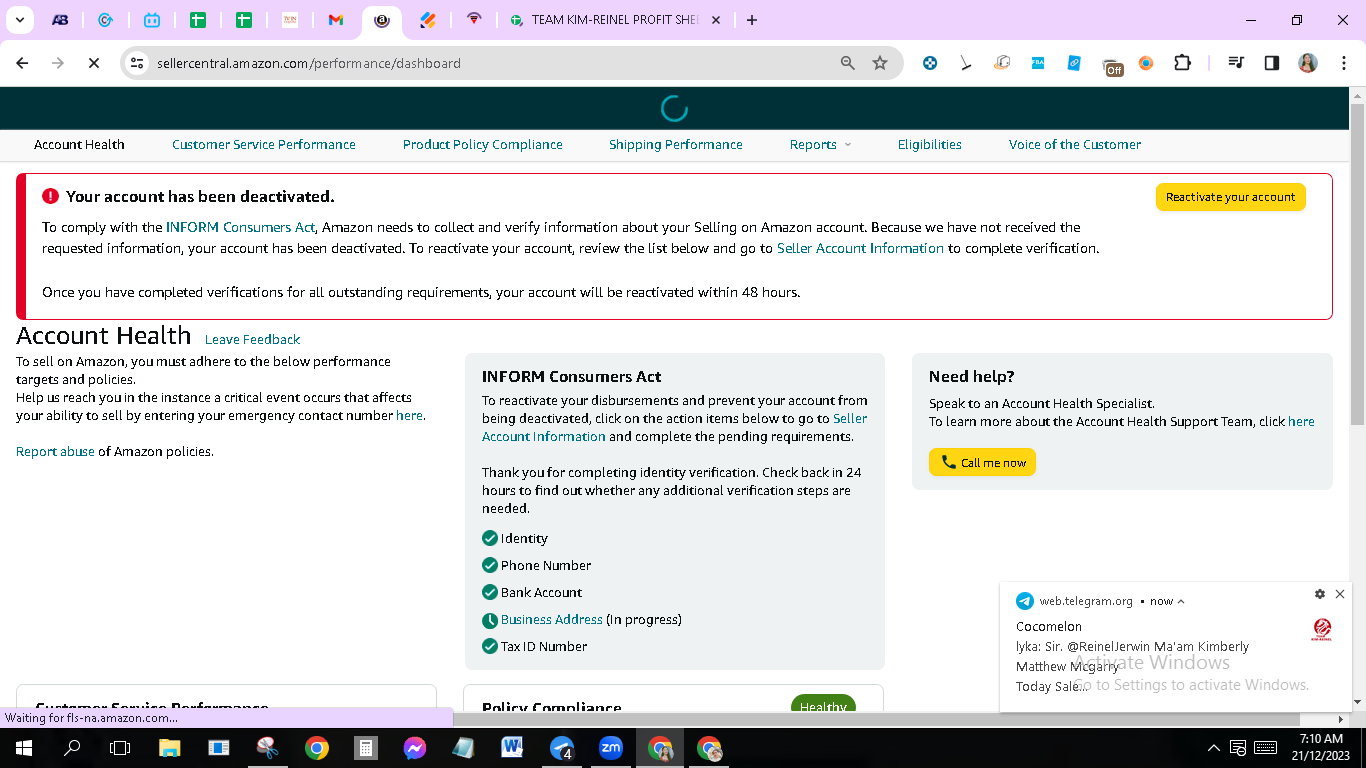Open the Eligibilities tab

930,145
